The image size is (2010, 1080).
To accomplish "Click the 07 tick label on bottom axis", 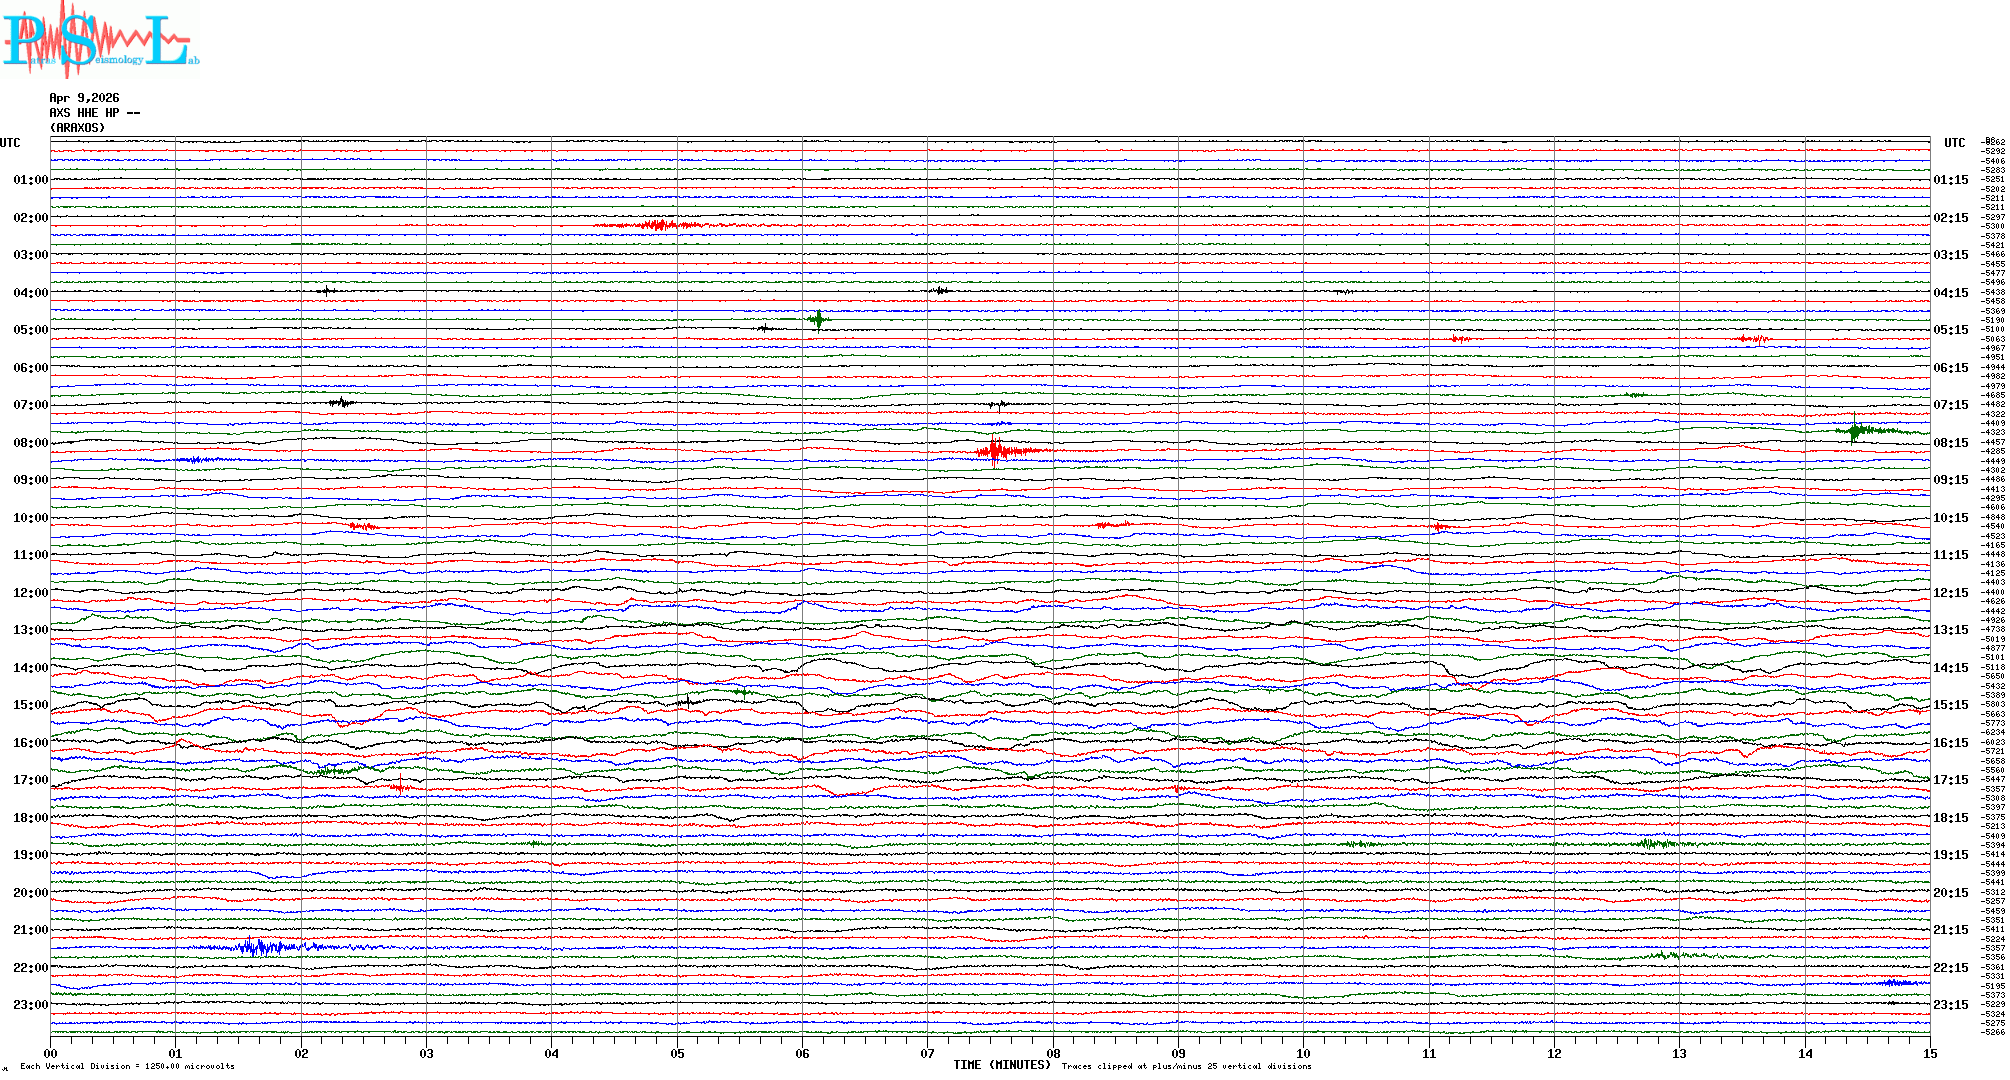I will pos(927,1054).
